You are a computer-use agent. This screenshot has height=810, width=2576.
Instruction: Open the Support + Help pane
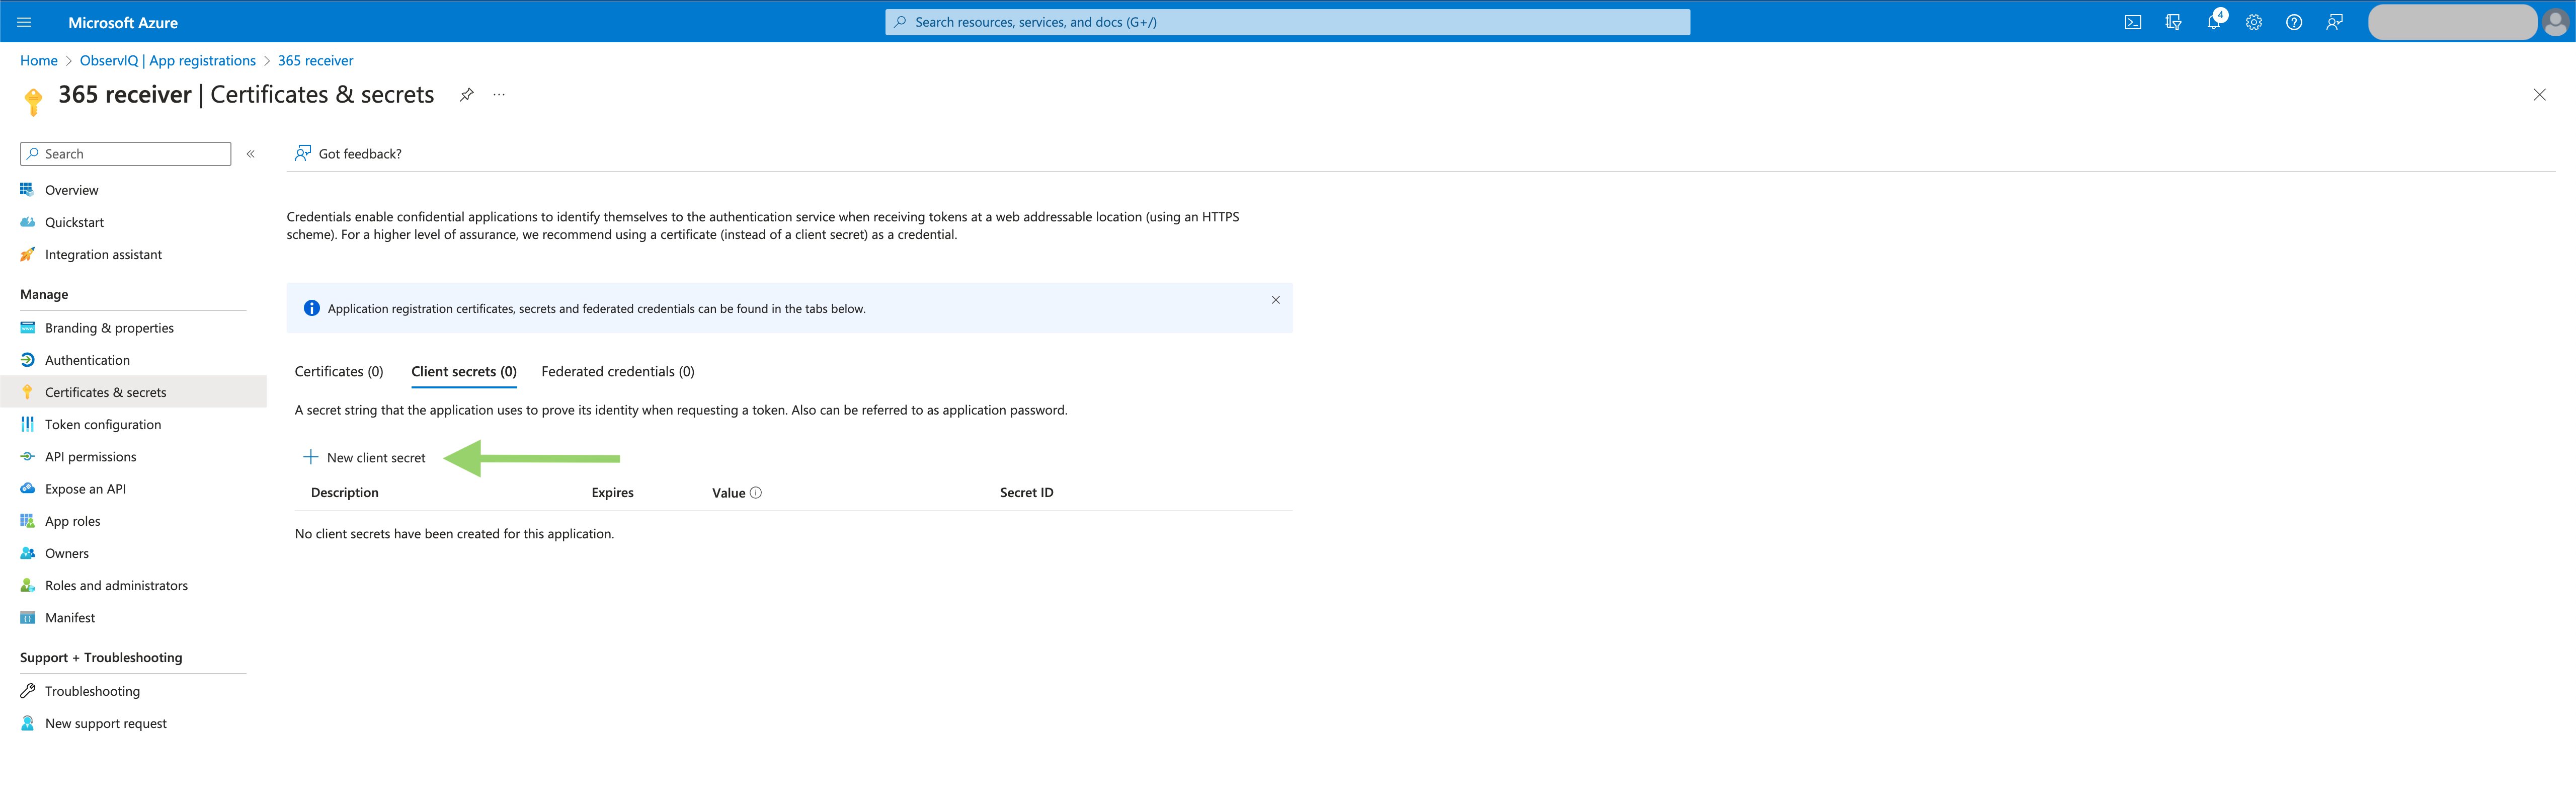click(x=2294, y=21)
